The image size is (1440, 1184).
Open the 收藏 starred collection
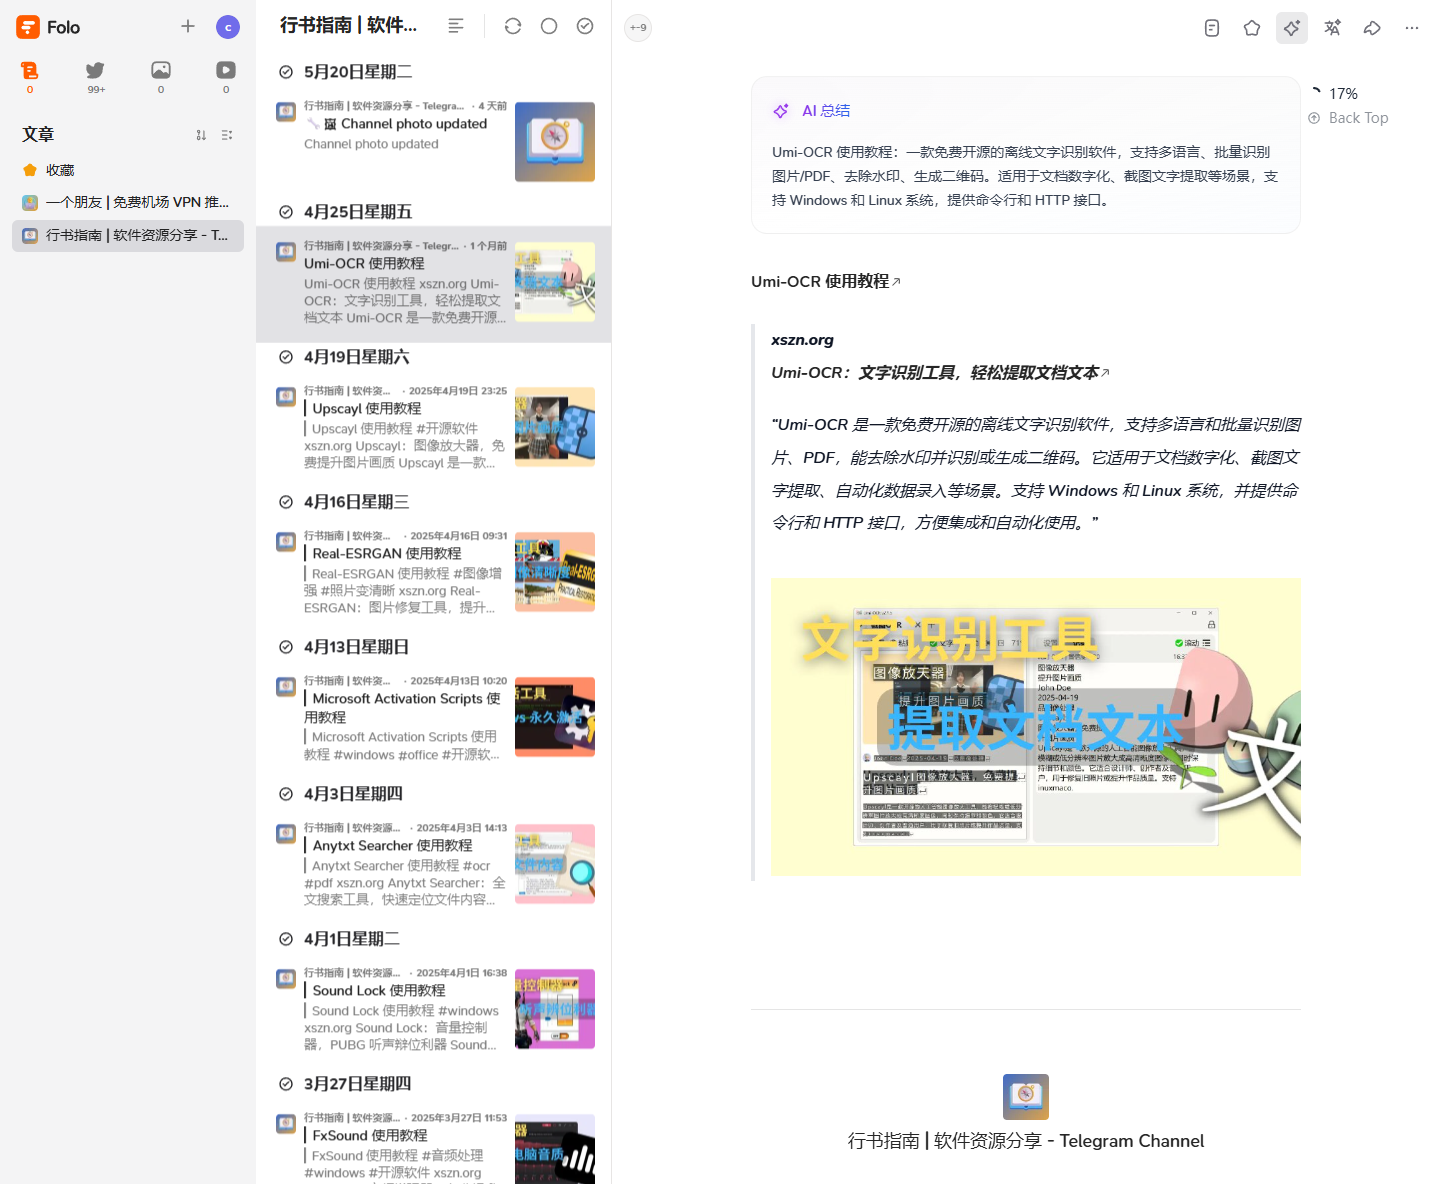point(128,170)
